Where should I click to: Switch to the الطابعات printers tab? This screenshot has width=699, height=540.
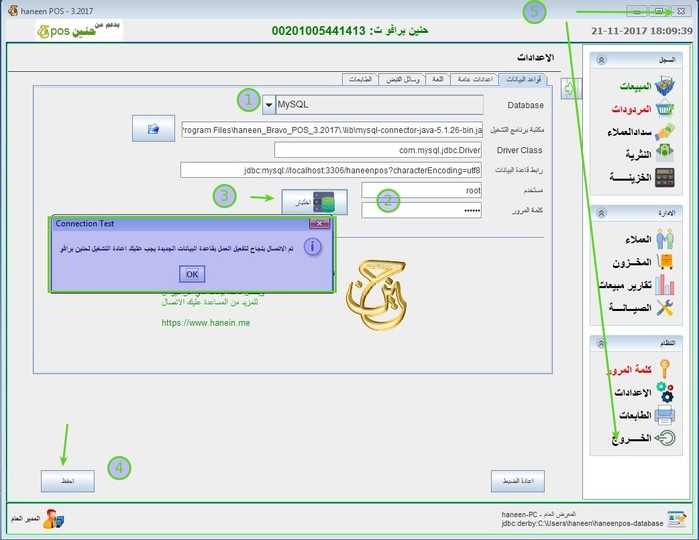click(360, 79)
